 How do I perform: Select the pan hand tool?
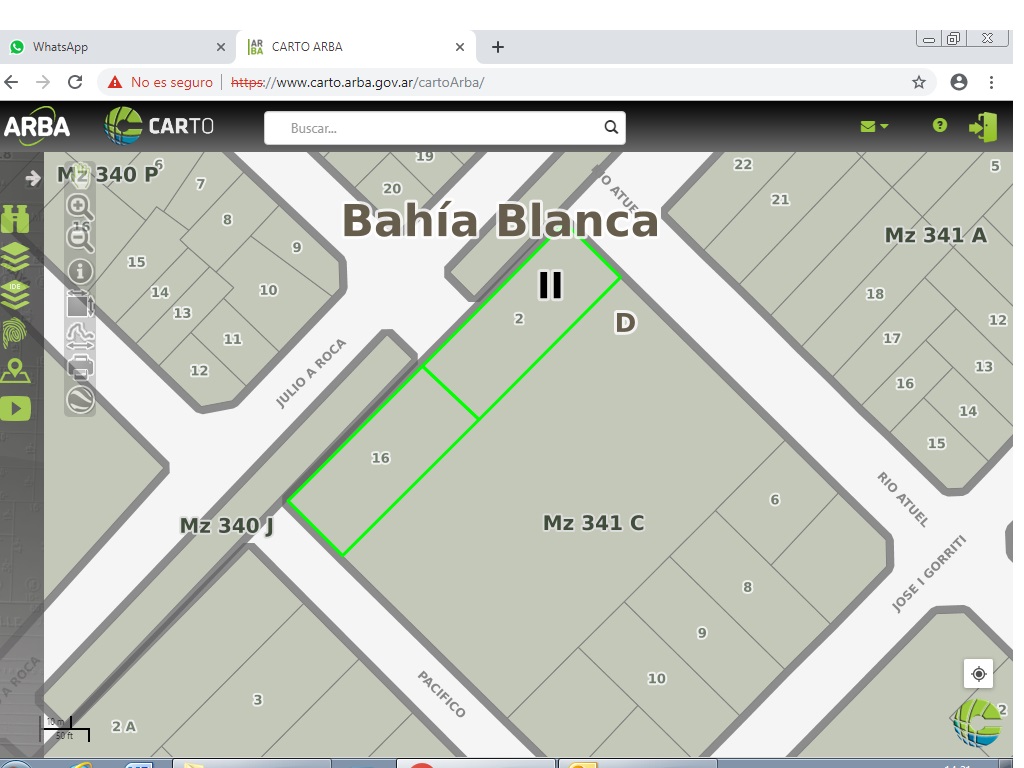(x=80, y=175)
